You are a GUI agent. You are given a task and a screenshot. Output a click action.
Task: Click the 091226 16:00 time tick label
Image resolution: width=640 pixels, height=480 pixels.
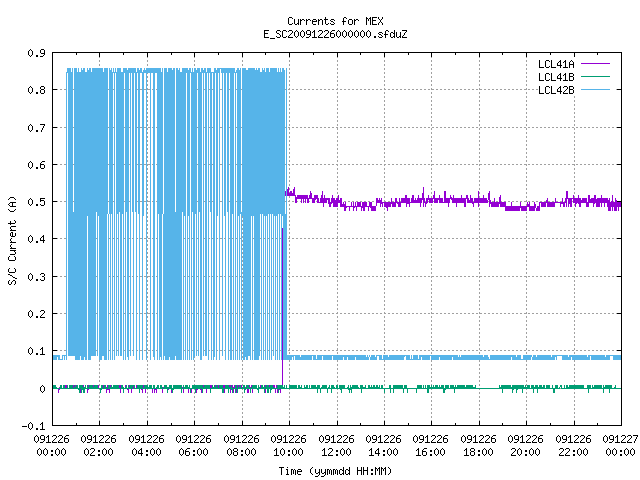431,446
